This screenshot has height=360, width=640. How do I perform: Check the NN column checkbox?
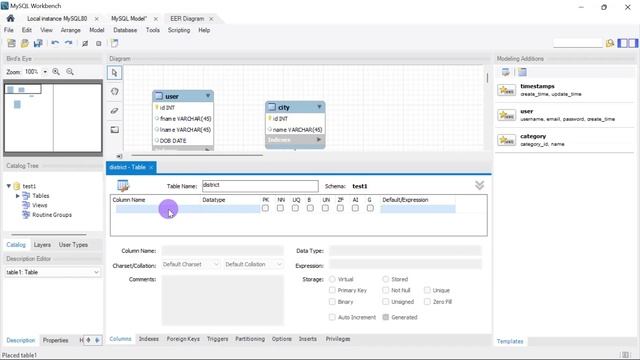280,209
